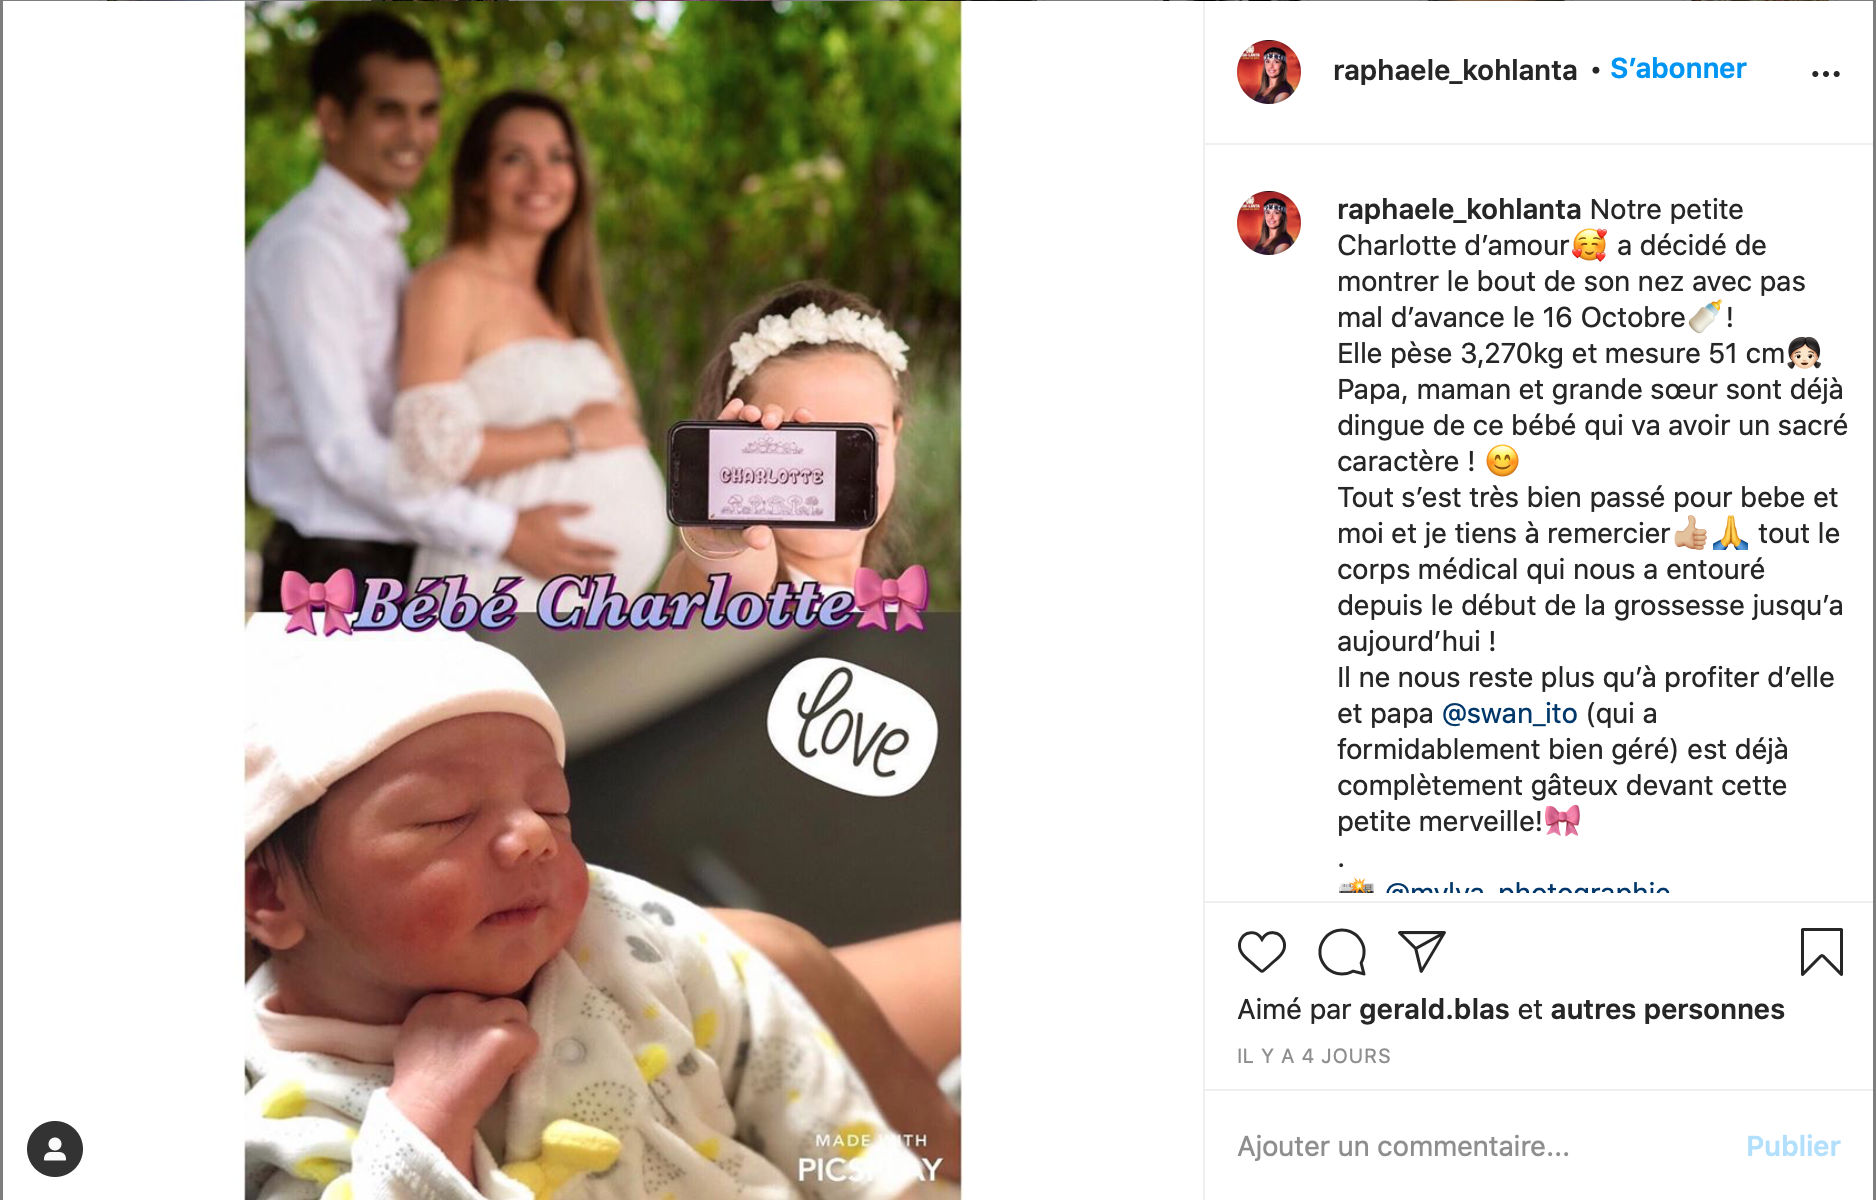This screenshot has width=1876, height=1200.
Task: Share the post with paper plane icon
Action: point(1421,951)
